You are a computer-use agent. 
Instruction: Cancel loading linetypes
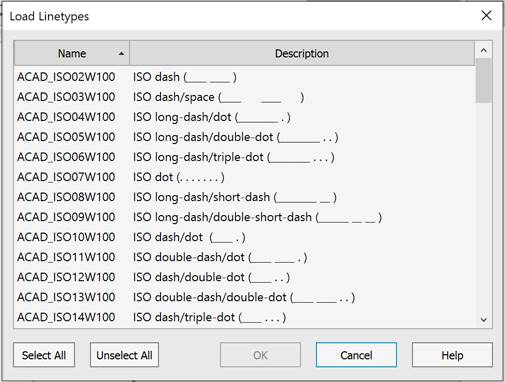[356, 355]
